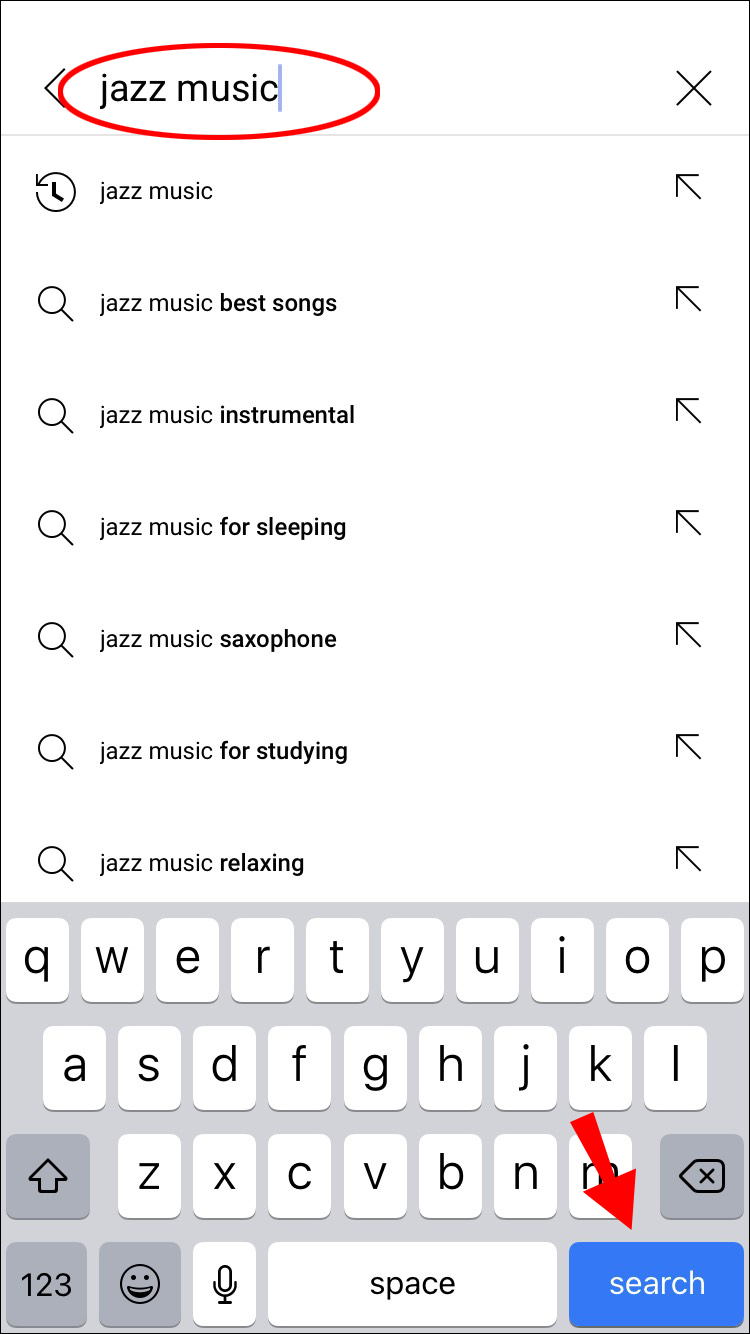Clear the search text with X icon
Image resolution: width=750 pixels, height=1334 pixels.
click(693, 88)
